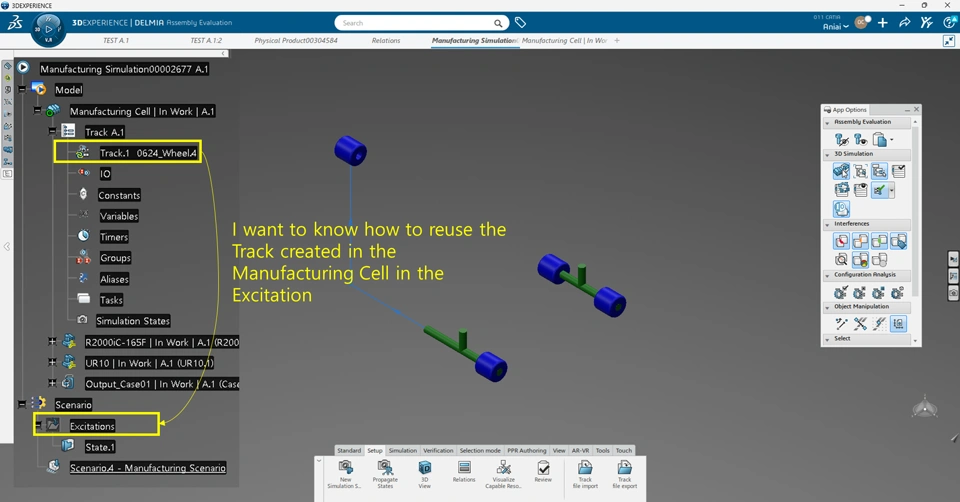Open the AR-VR ribbon tab
The height and width of the screenshot is (502, 960).
tap(580, 451)
